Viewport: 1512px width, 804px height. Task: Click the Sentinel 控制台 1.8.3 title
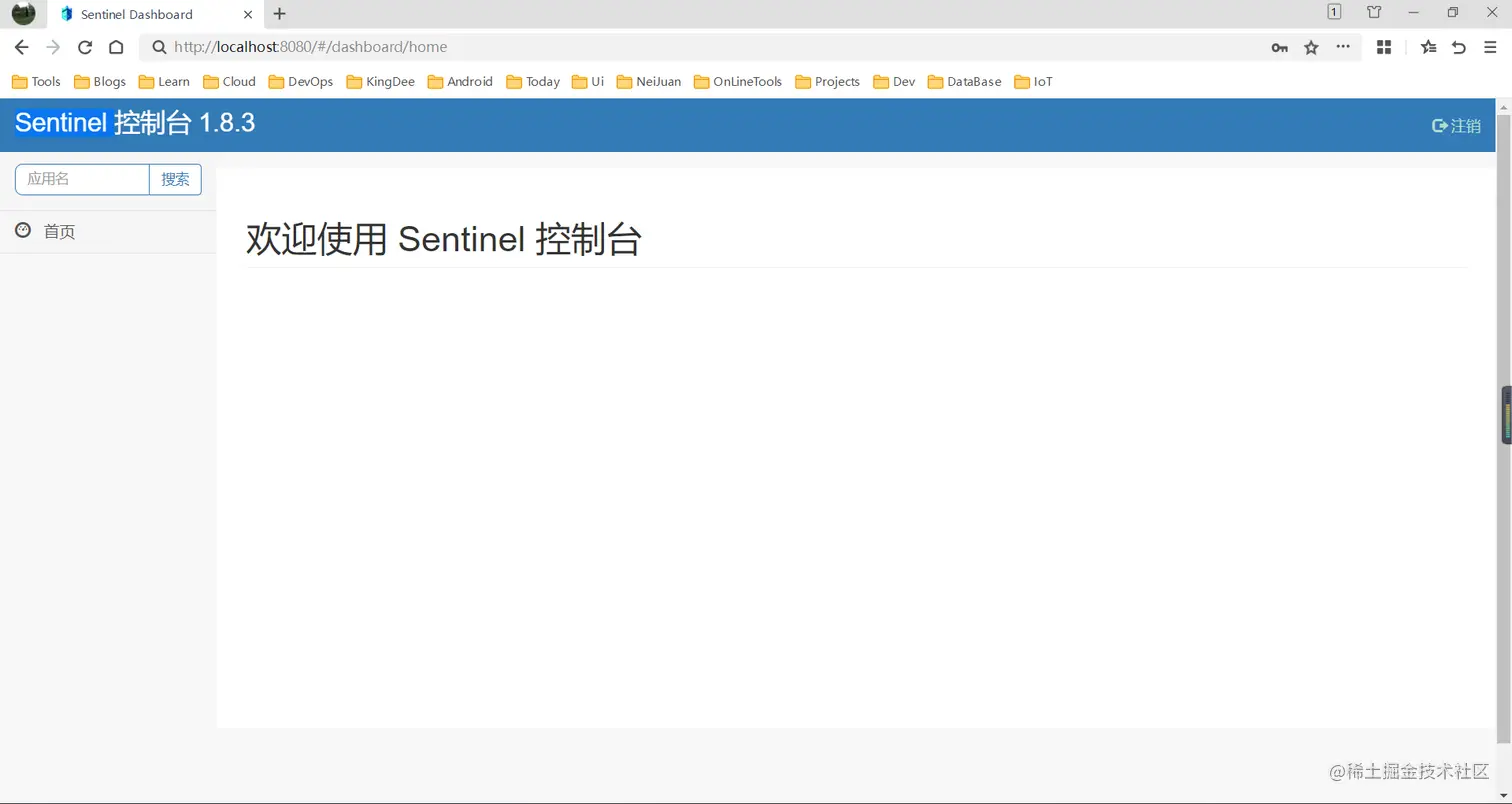click(x=135, y=123)
